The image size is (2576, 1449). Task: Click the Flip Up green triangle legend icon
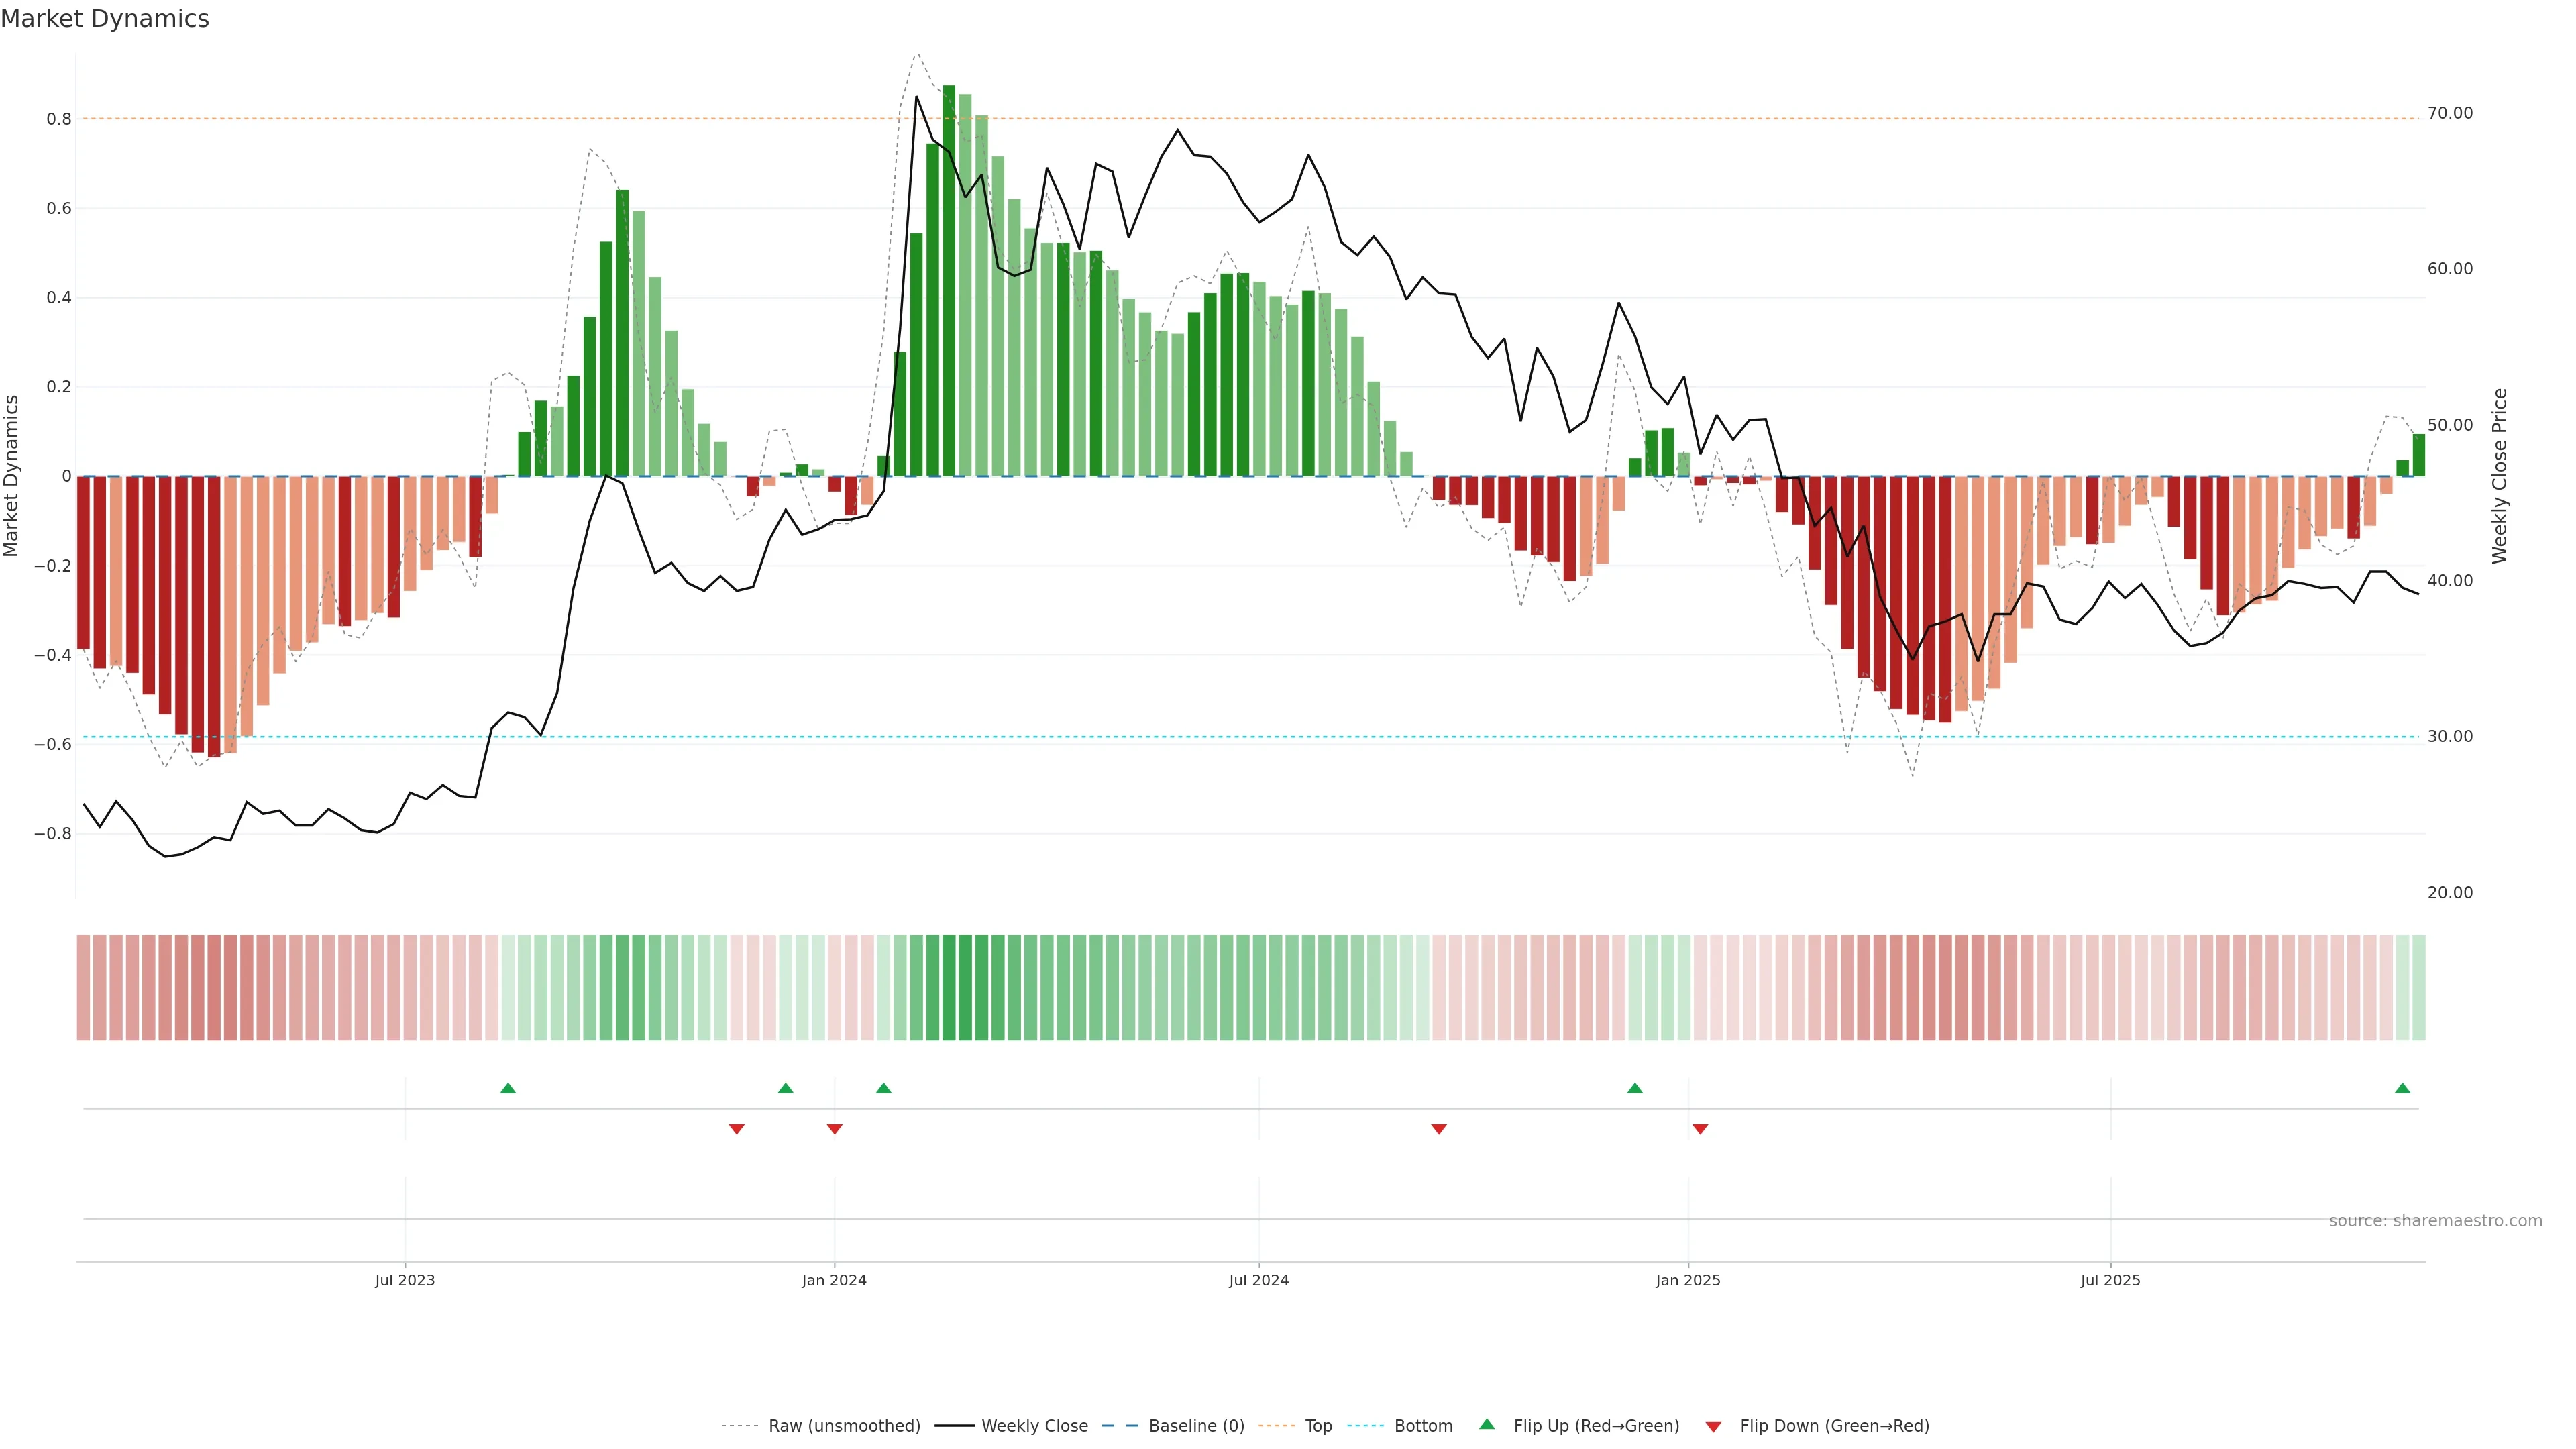(1487, 1424)
